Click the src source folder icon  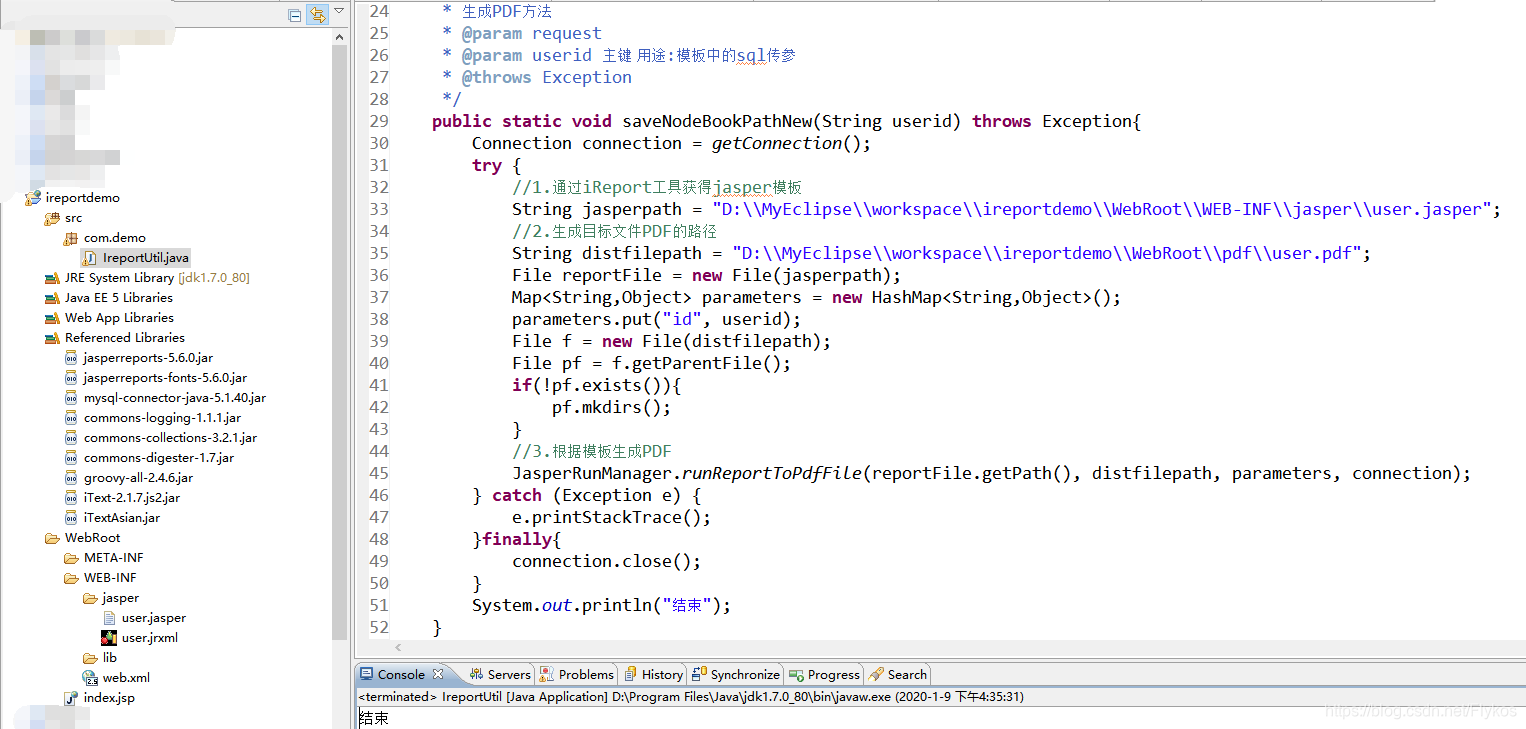coord(52,217)
